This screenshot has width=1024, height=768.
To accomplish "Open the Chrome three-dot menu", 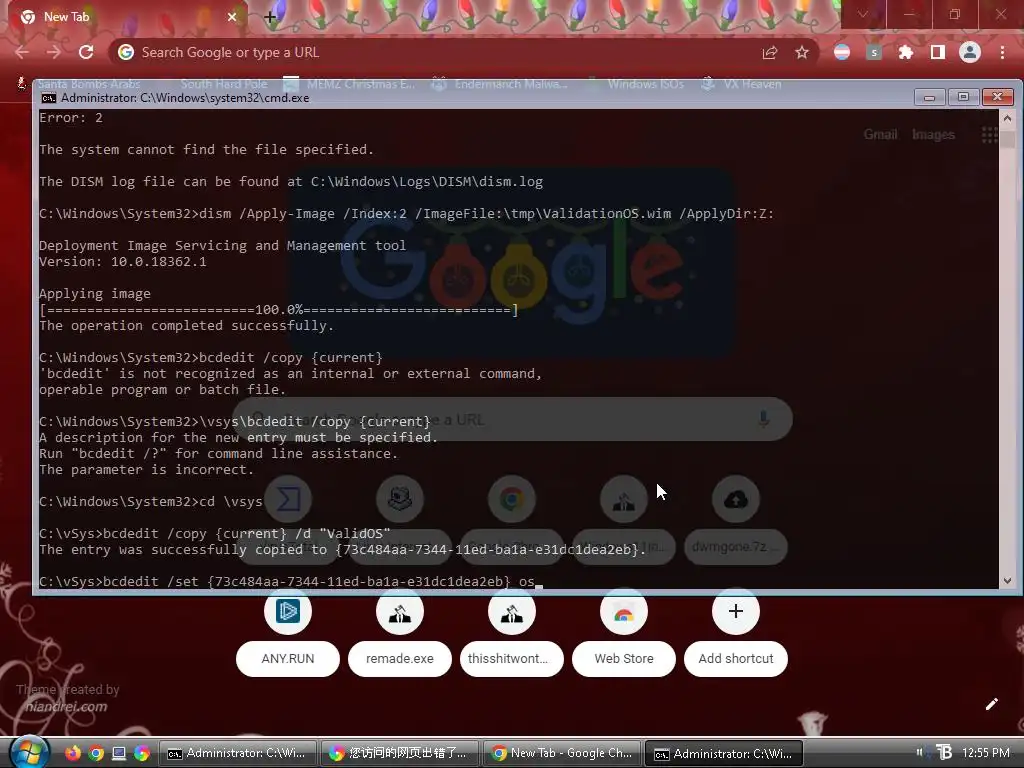I will [1002, 52].
